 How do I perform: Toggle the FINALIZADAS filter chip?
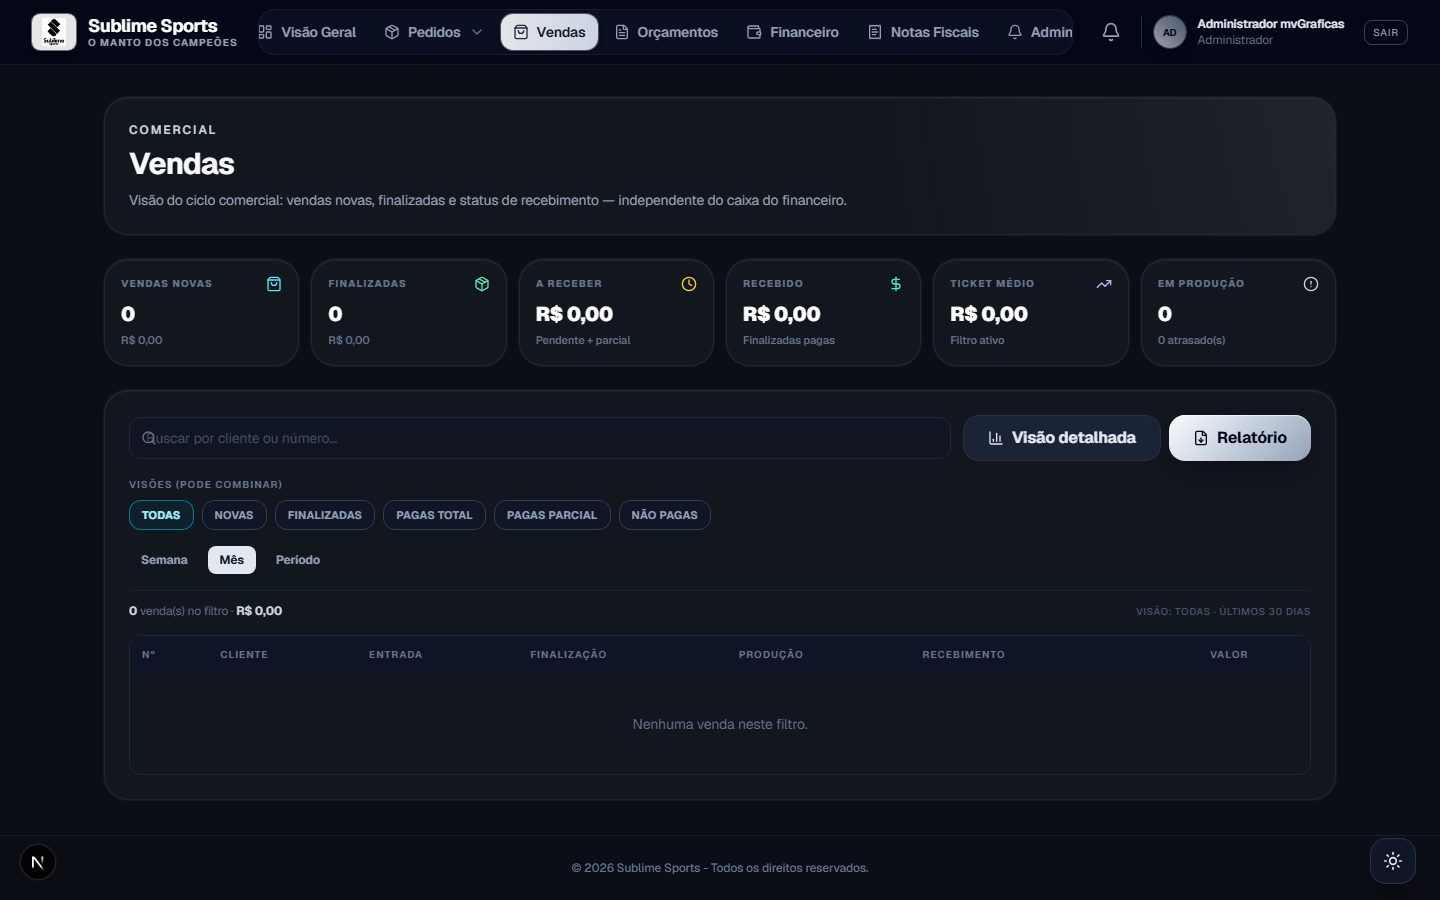tap(325, 515)
